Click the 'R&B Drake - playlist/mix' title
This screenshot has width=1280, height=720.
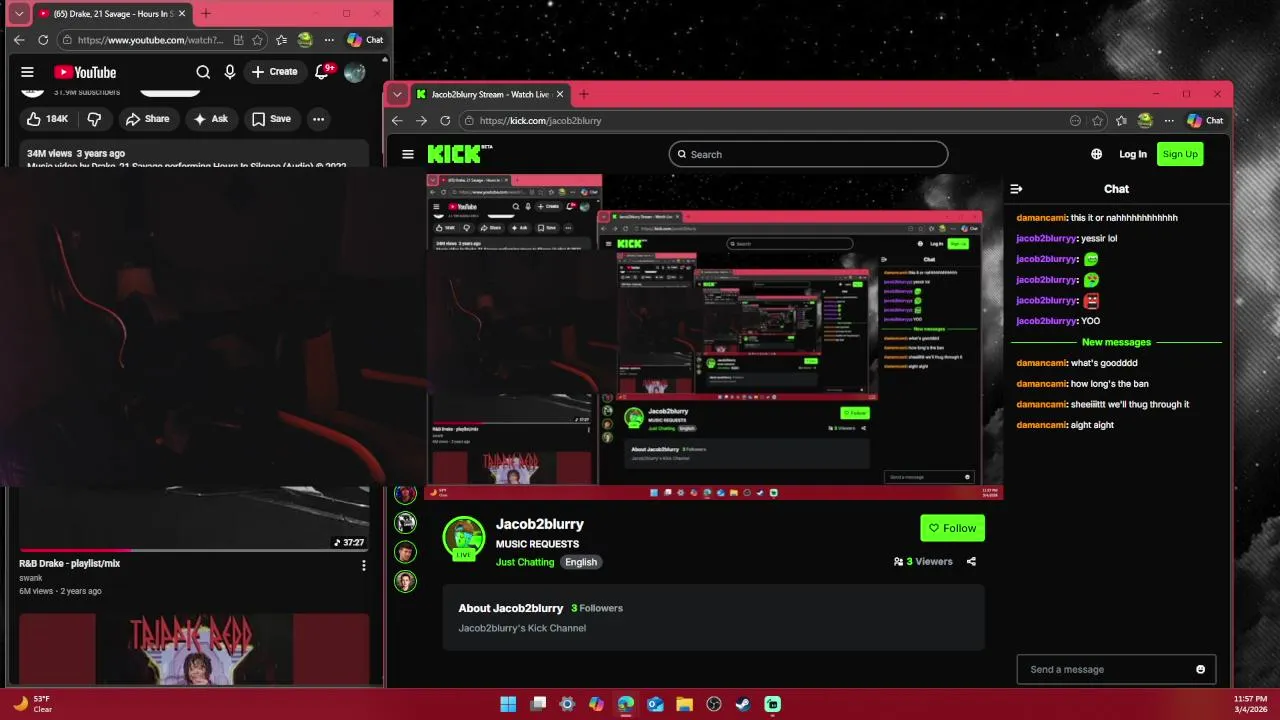pos(70,564)
